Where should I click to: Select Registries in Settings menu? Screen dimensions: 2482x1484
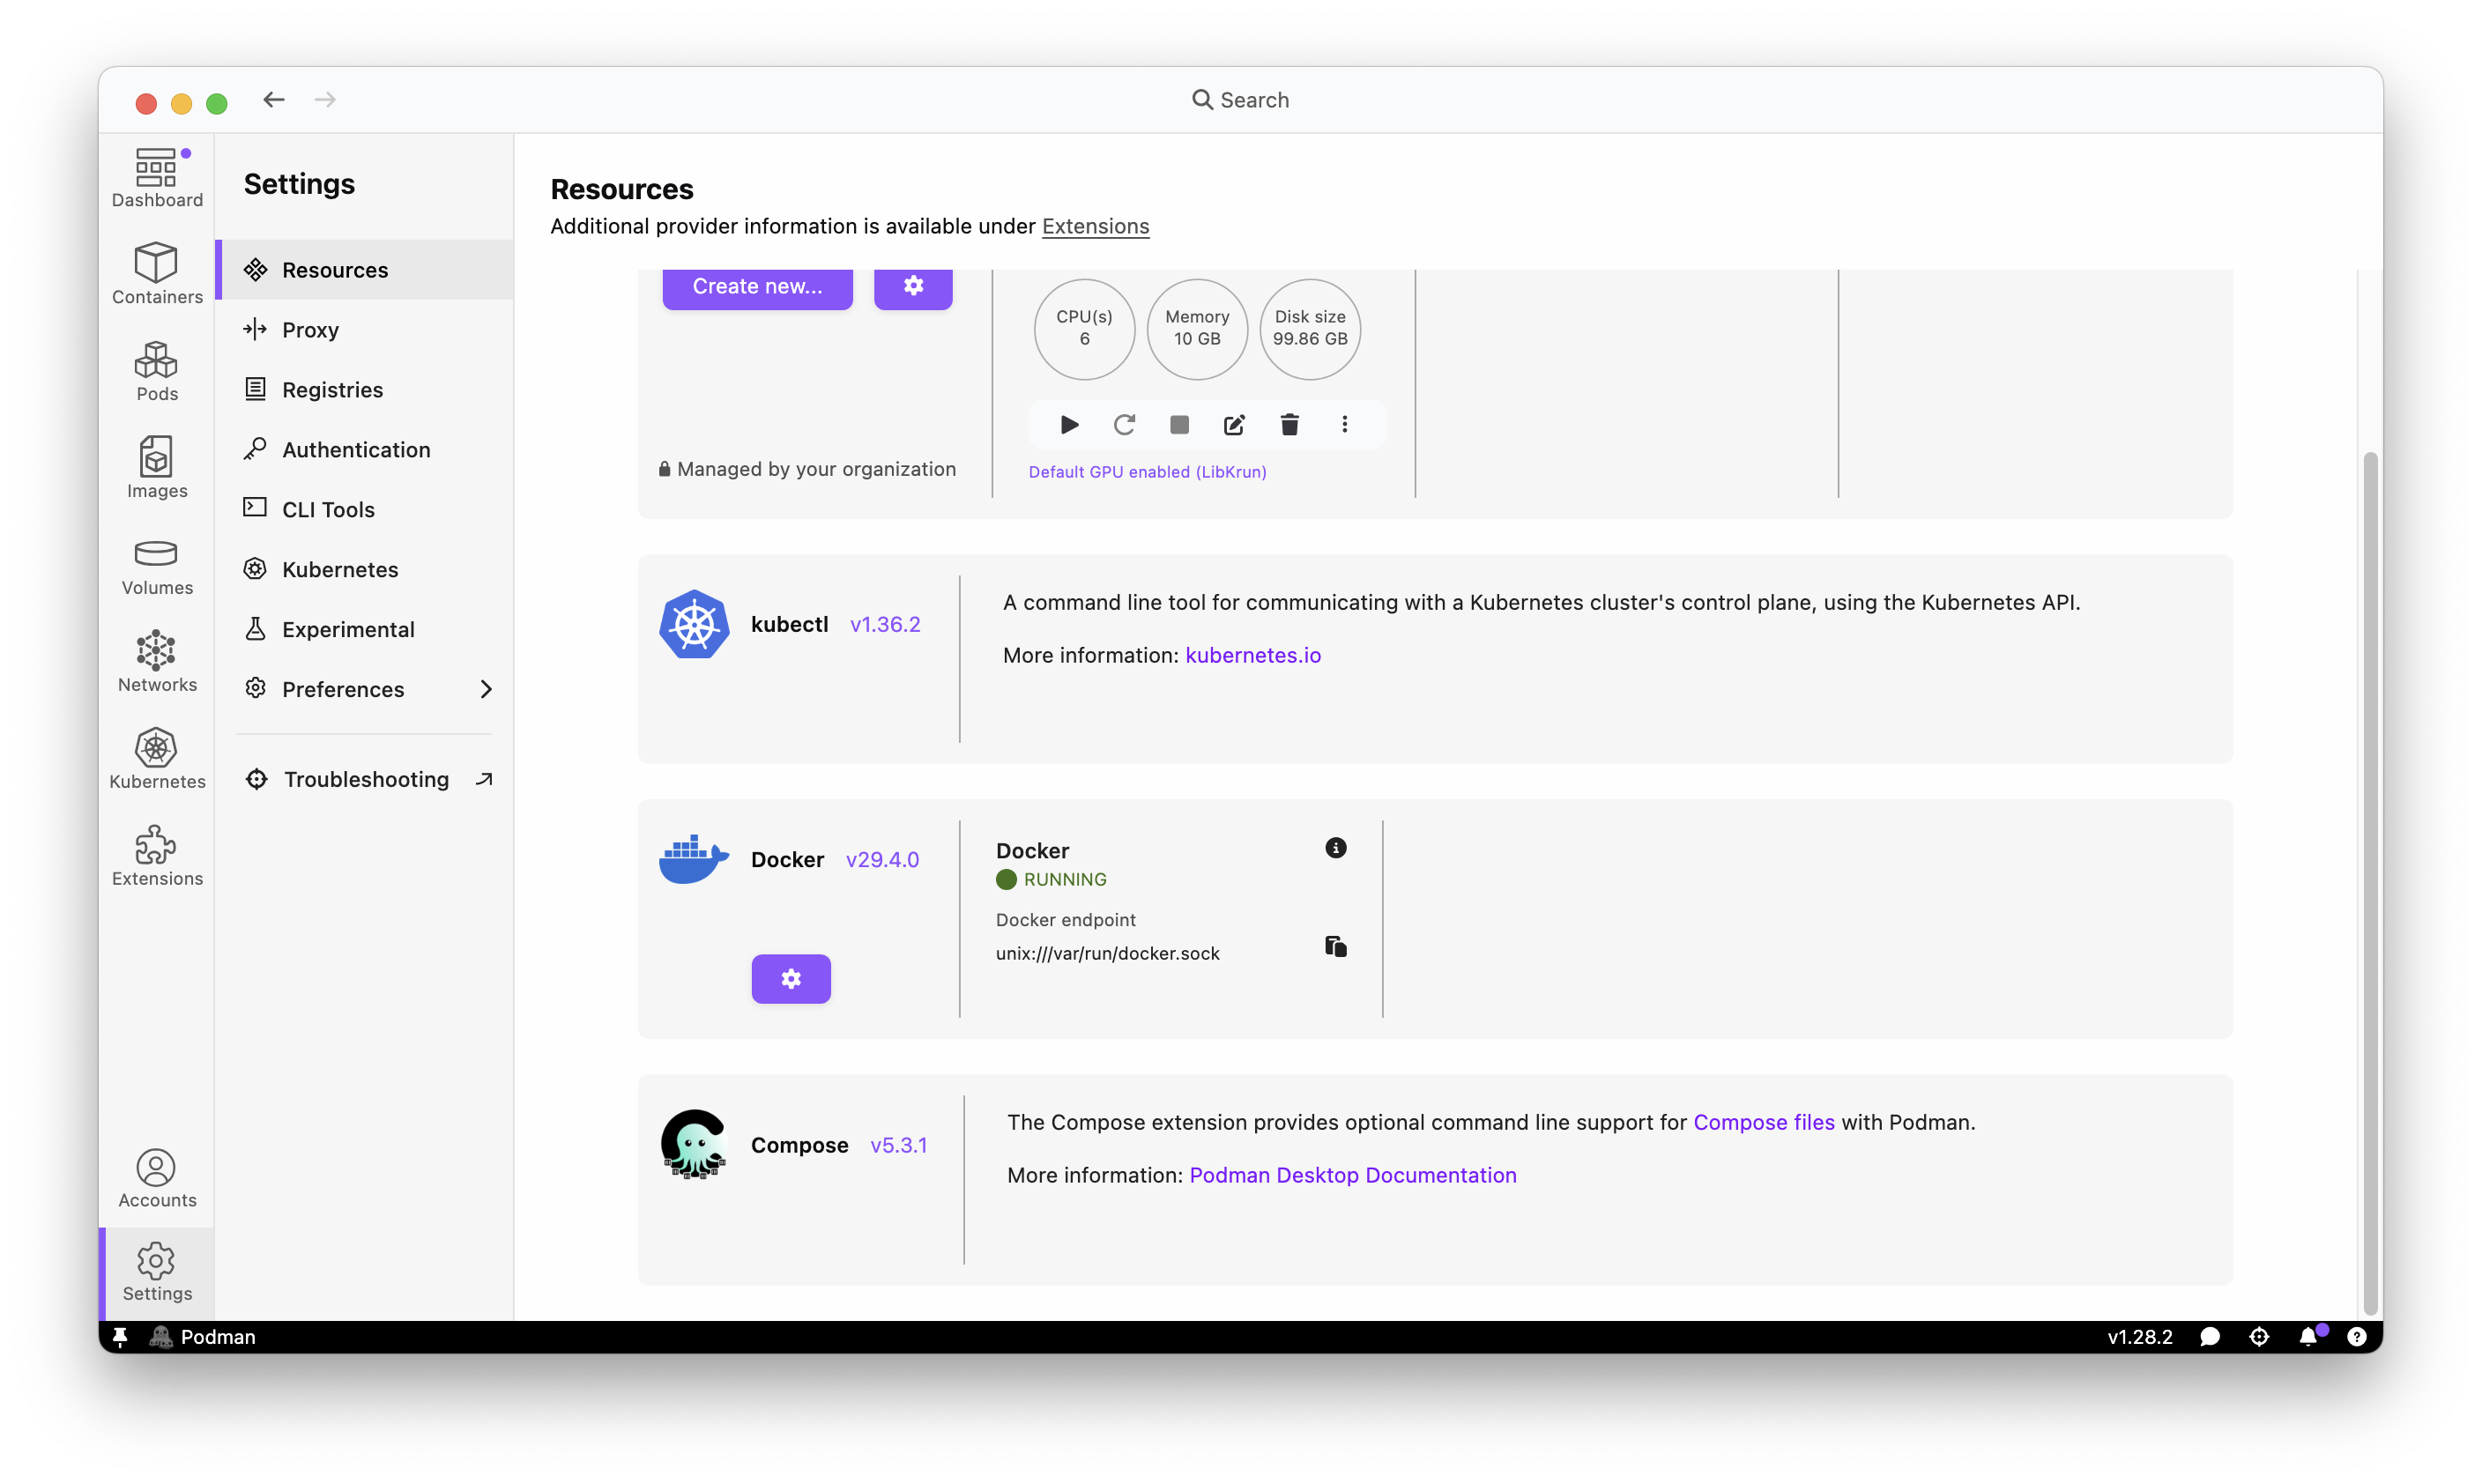[x=365, y=390]
